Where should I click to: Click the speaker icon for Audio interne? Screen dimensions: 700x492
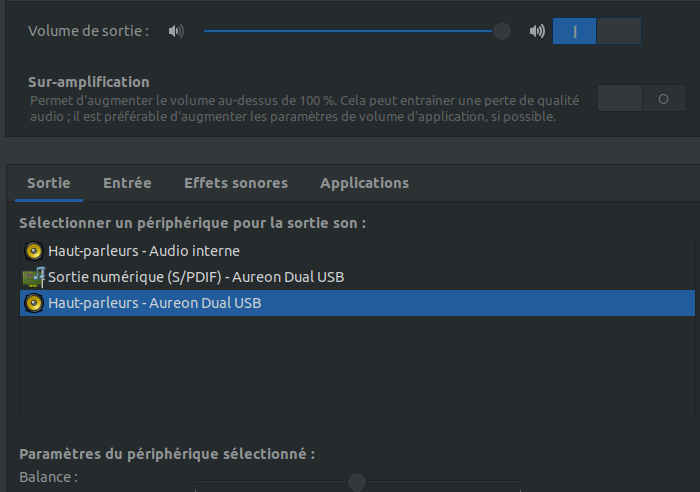pos(33,251)
